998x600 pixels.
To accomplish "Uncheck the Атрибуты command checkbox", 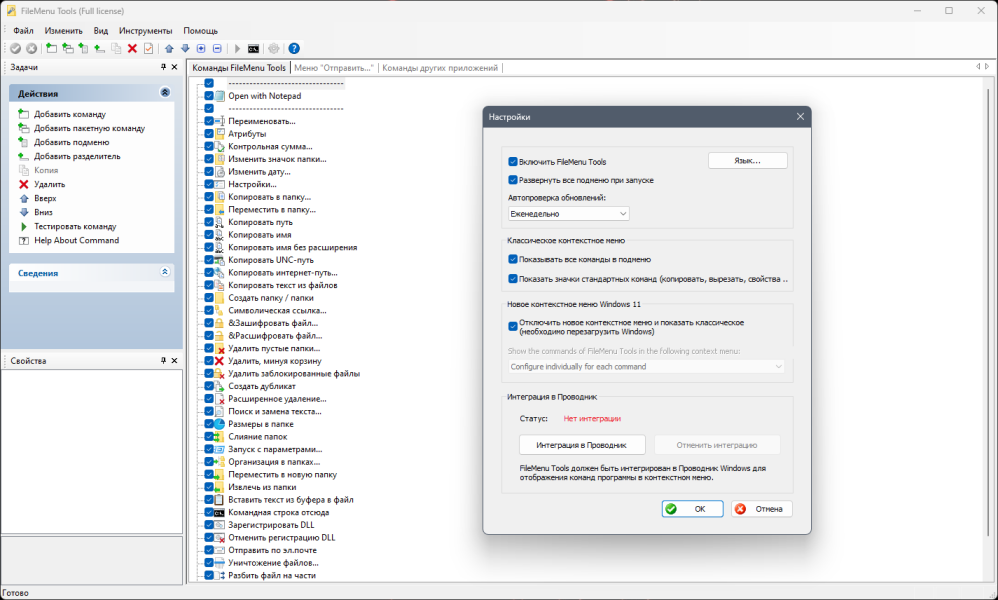I will tap(209, 134).
